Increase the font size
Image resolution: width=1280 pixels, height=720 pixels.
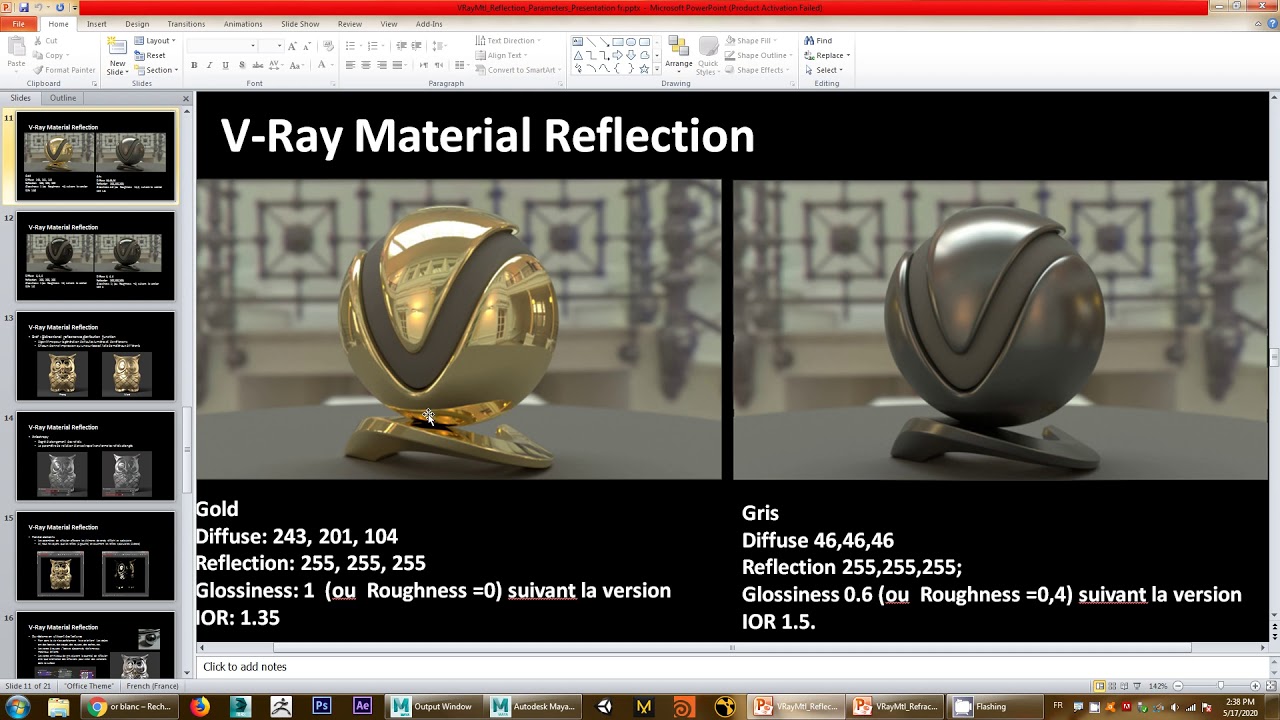point(292,46)
